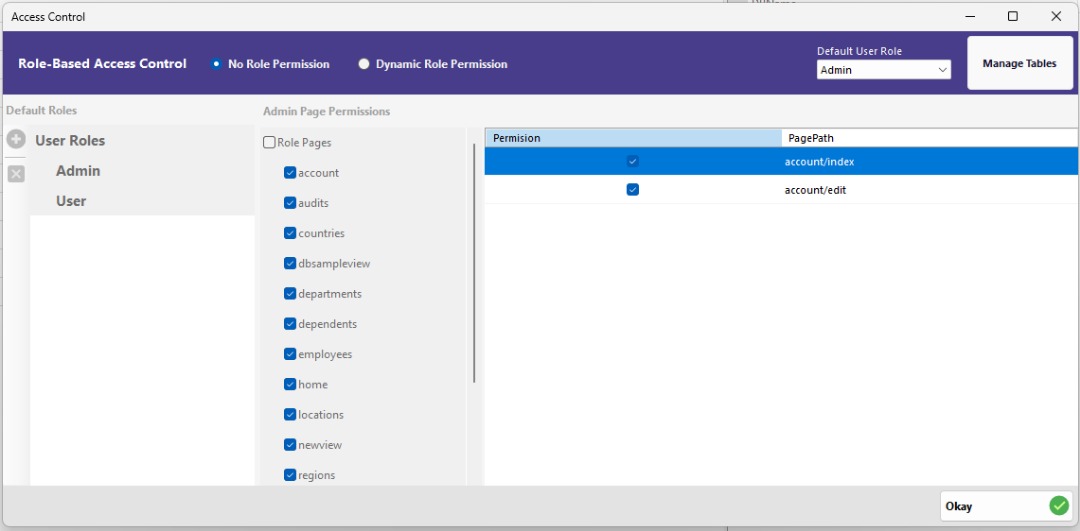This screenshot has height=531, width=1080.
Task: Toggle permission checkbox for account/index
Action: (x=632, y=161)
